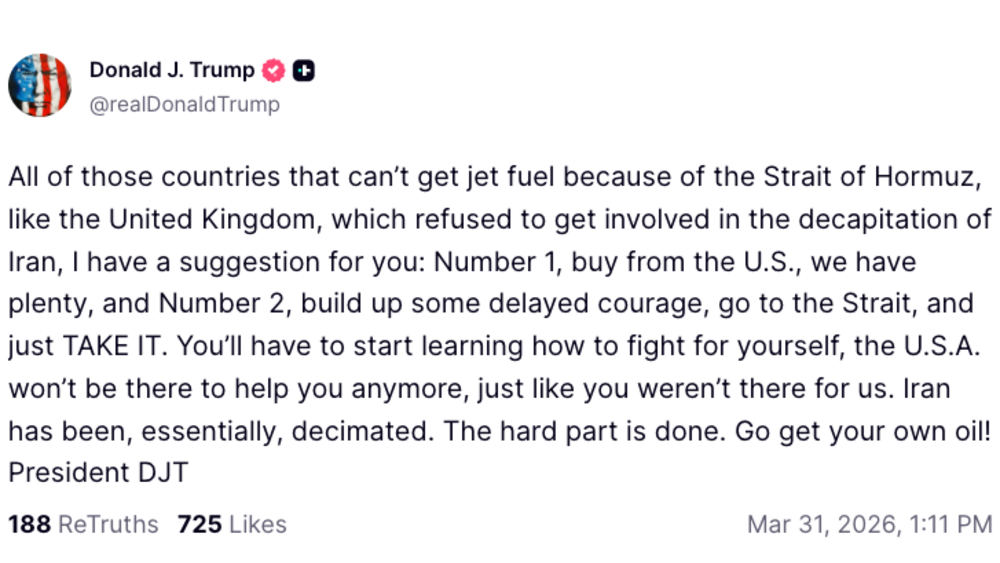Click the pink verified checkmark badge

pyautogui.click(x=273, y=71)
